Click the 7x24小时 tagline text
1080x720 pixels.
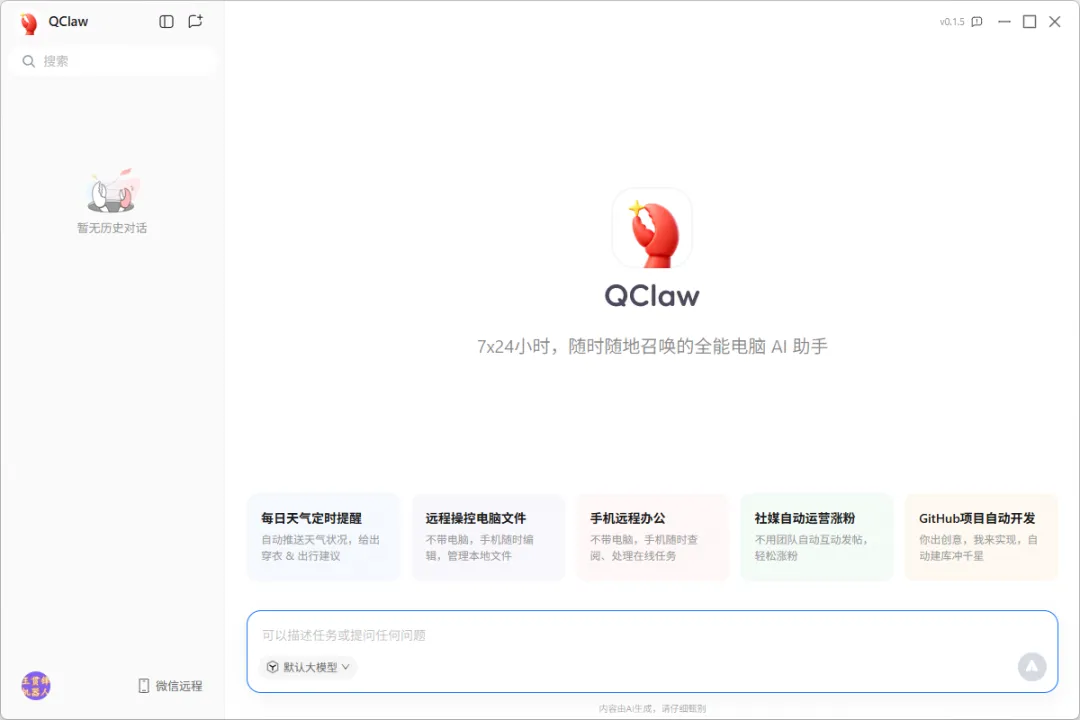coord(652,346)
